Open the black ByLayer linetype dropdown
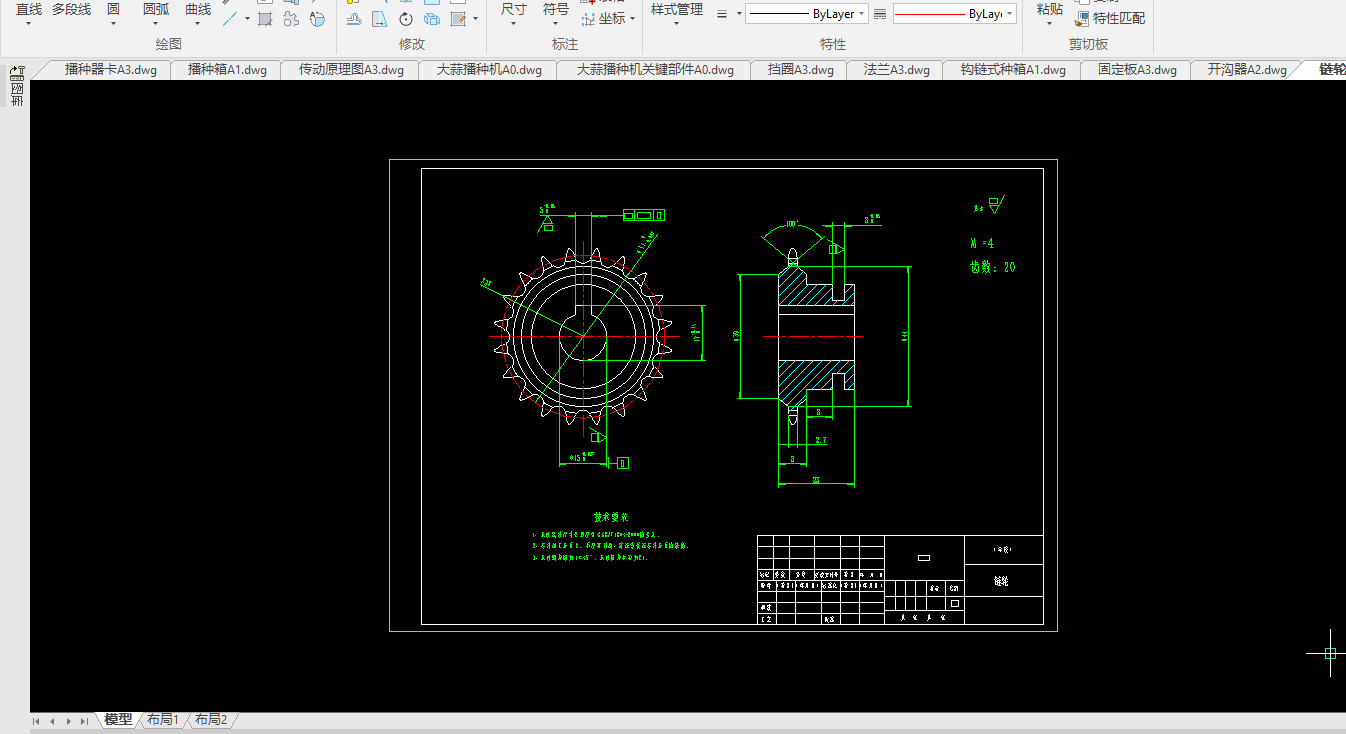Image resolution: width=1346 pixels, height=734 pixels. click(805, 14)
